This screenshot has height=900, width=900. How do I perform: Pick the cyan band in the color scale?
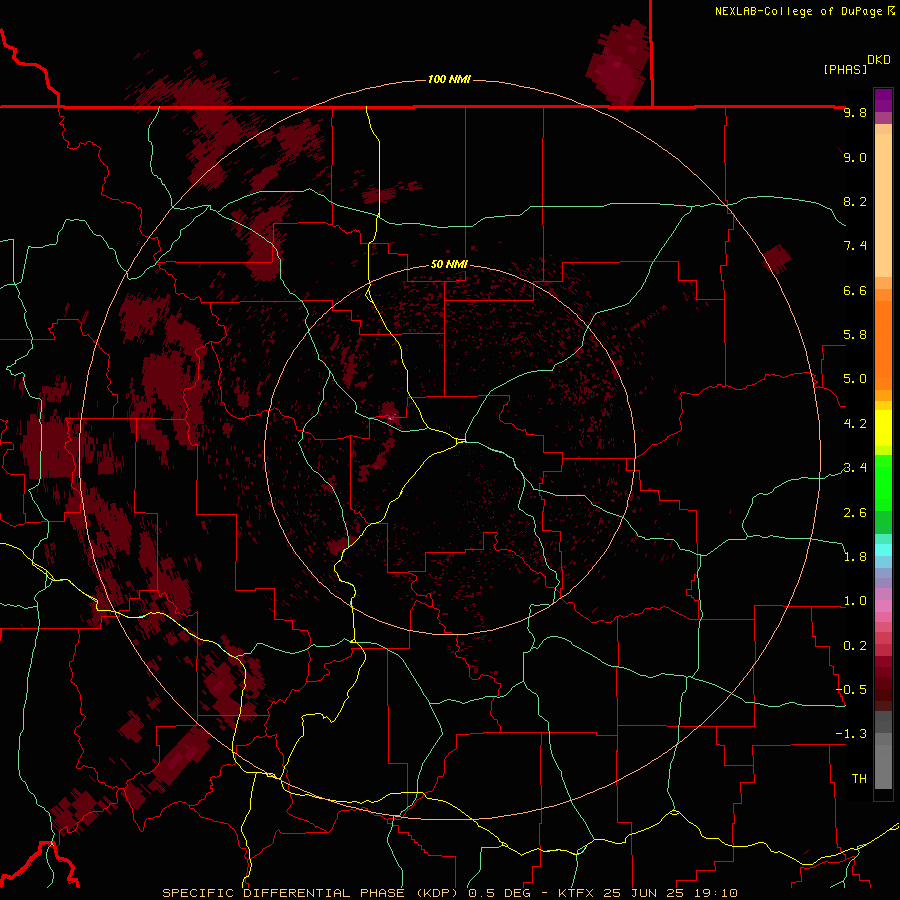tap(883, 550)
